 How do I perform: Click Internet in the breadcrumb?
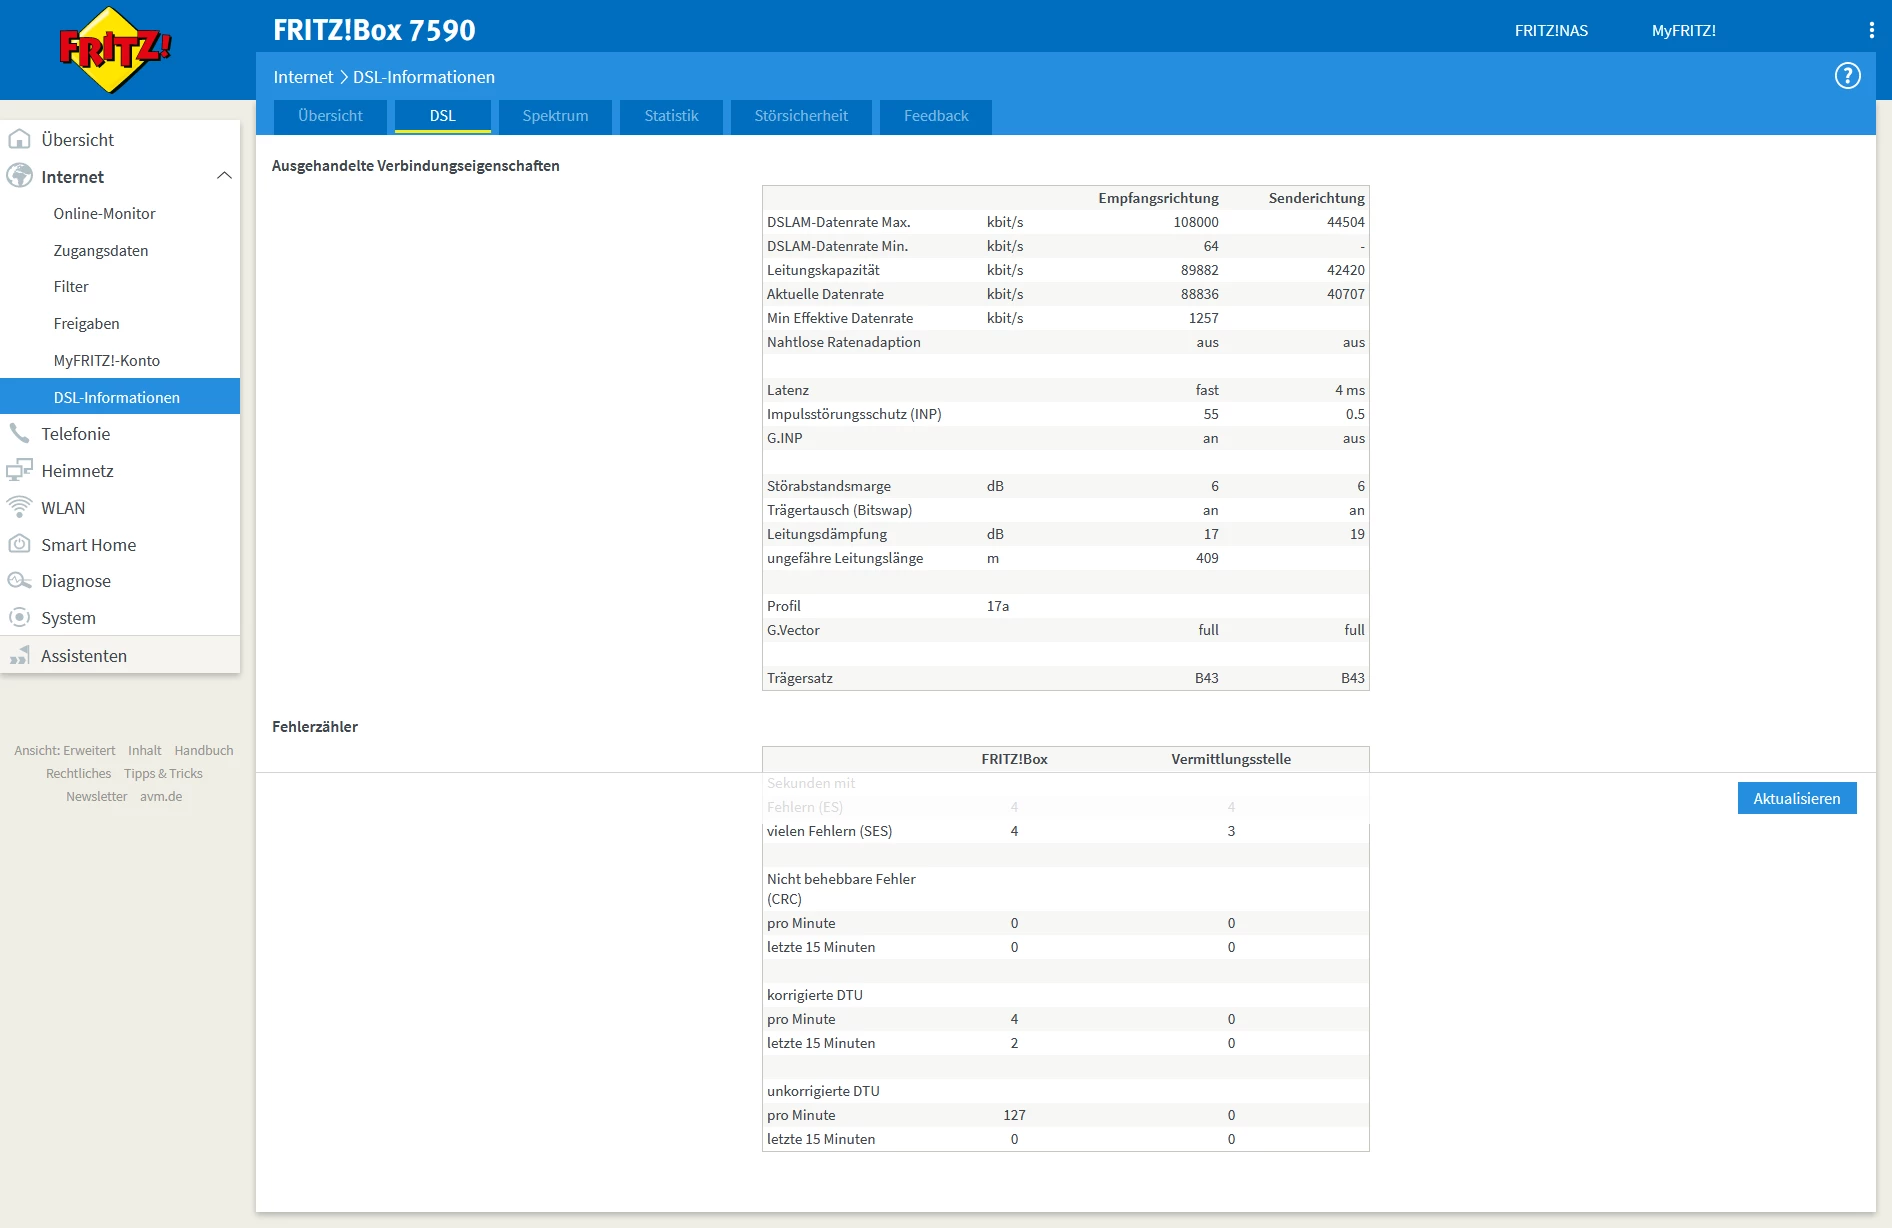(303, 77)
